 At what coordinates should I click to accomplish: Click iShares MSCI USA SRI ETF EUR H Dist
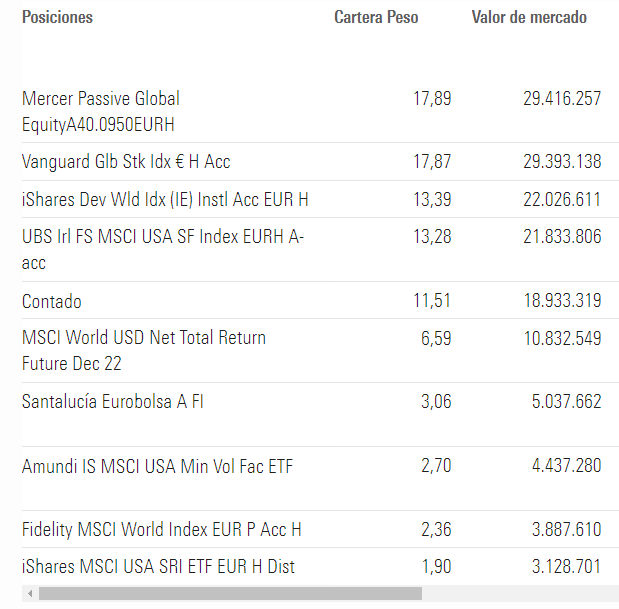158,567
